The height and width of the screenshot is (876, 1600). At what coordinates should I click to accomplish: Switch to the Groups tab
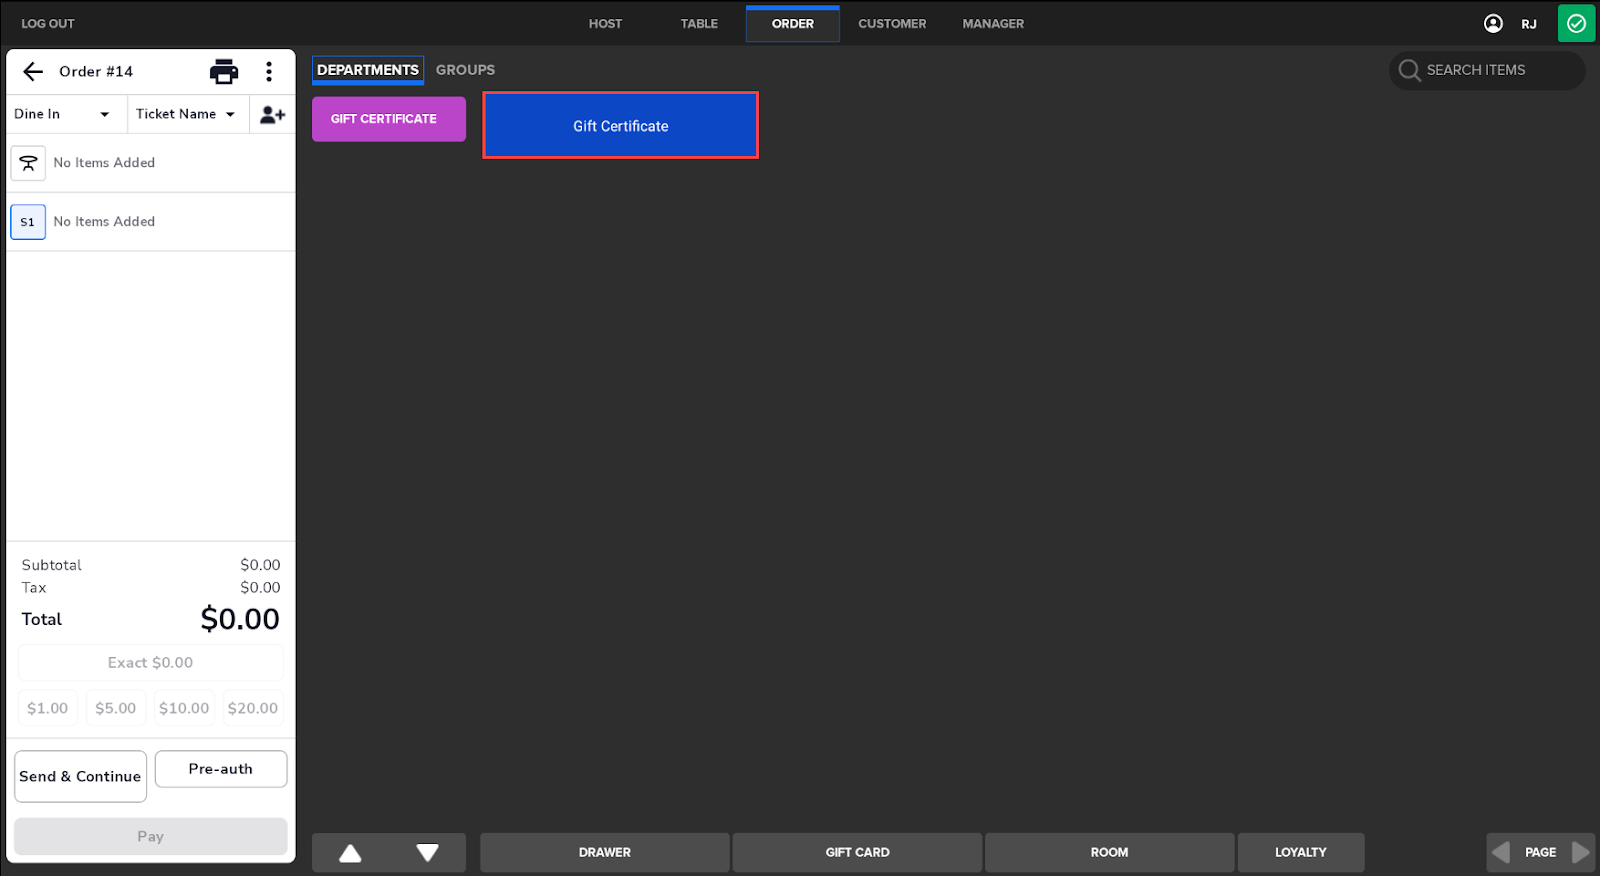[465, 70]
